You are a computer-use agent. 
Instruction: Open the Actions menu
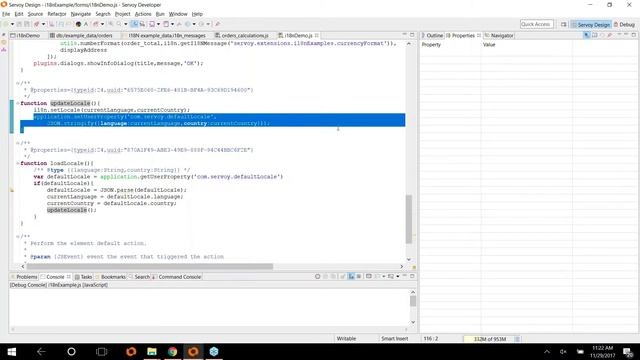[x=143, y=14]
